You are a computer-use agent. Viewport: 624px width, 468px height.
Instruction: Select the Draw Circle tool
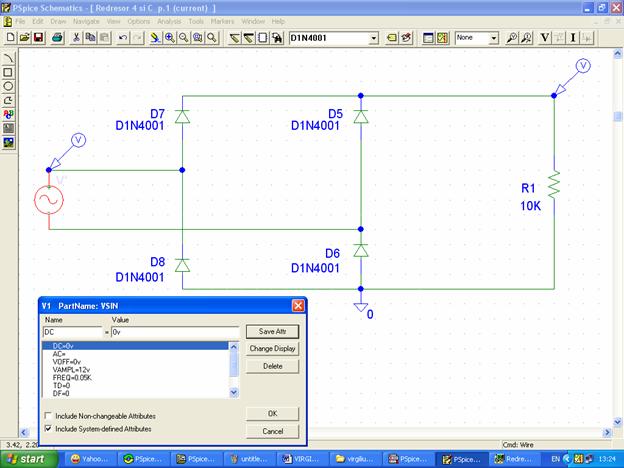[x=9, y=86]
